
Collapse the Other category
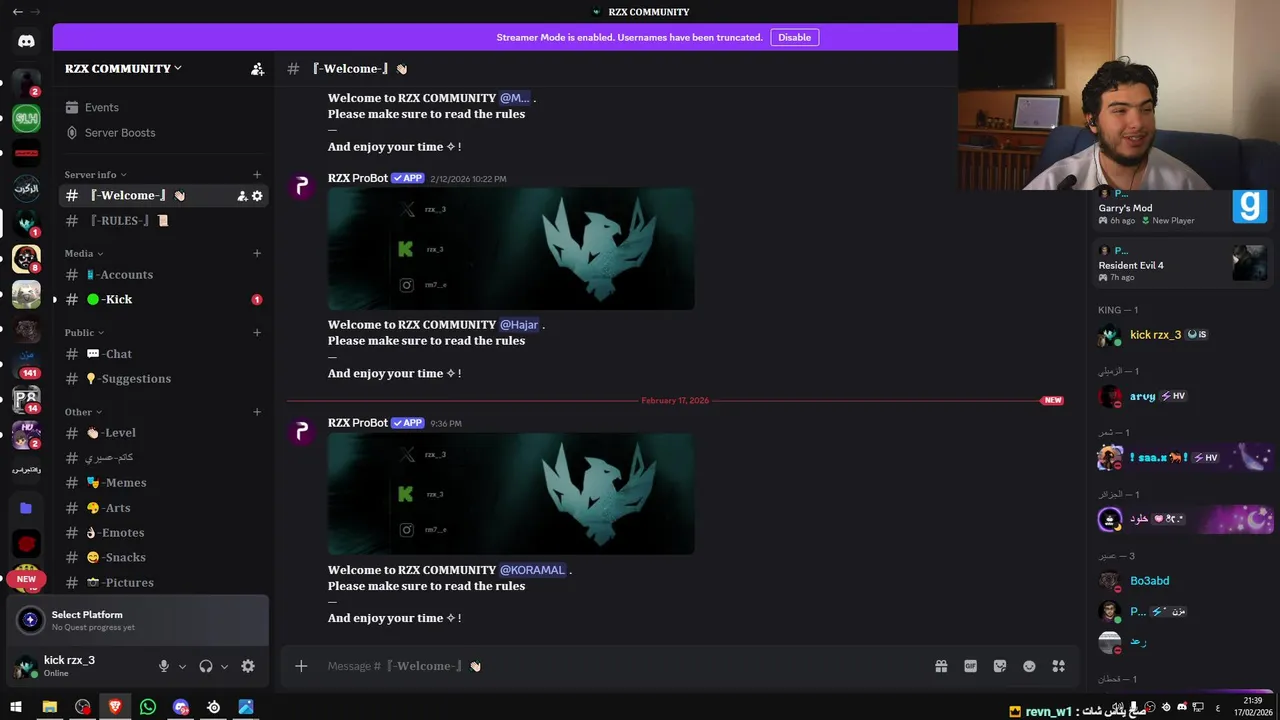coord(83,412)
